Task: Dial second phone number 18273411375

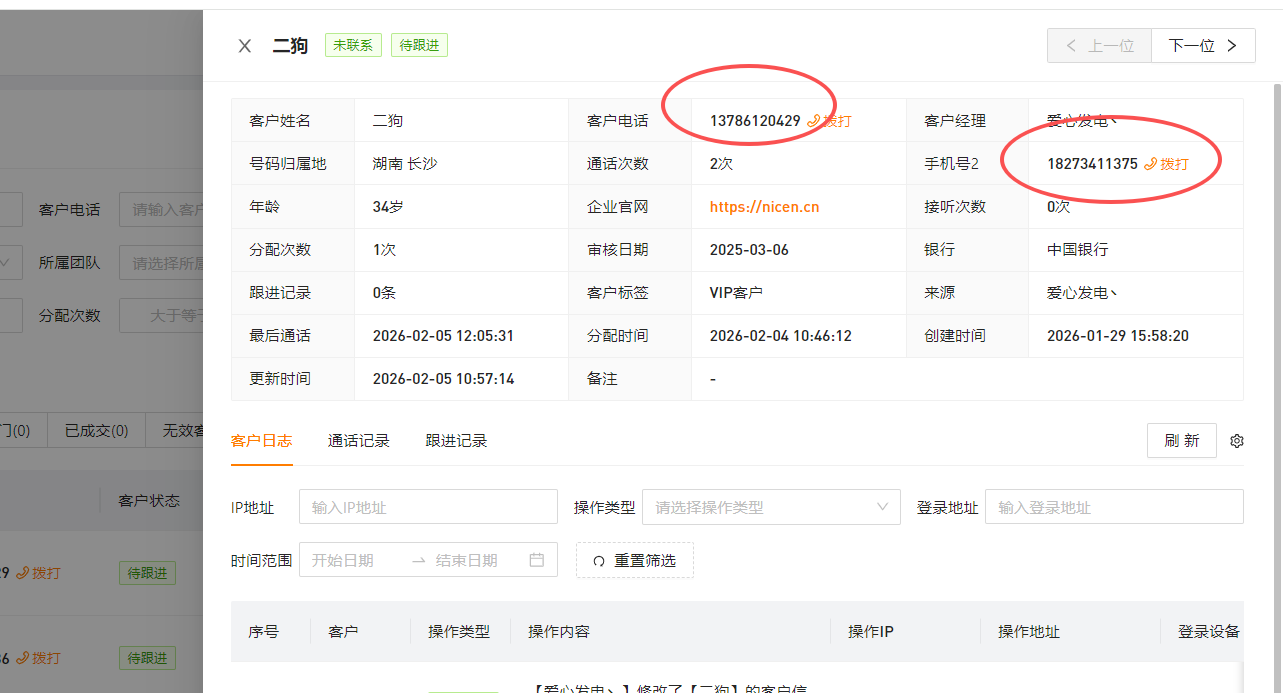Action: click(1167, 164)
